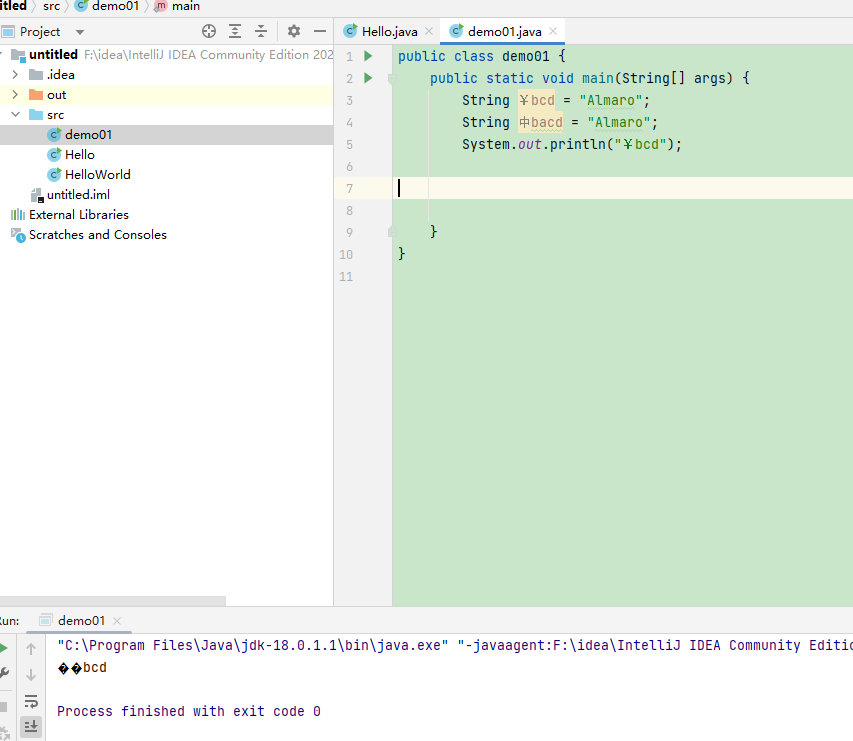Expand the out folder
The image size is (853, 741).
15,95
